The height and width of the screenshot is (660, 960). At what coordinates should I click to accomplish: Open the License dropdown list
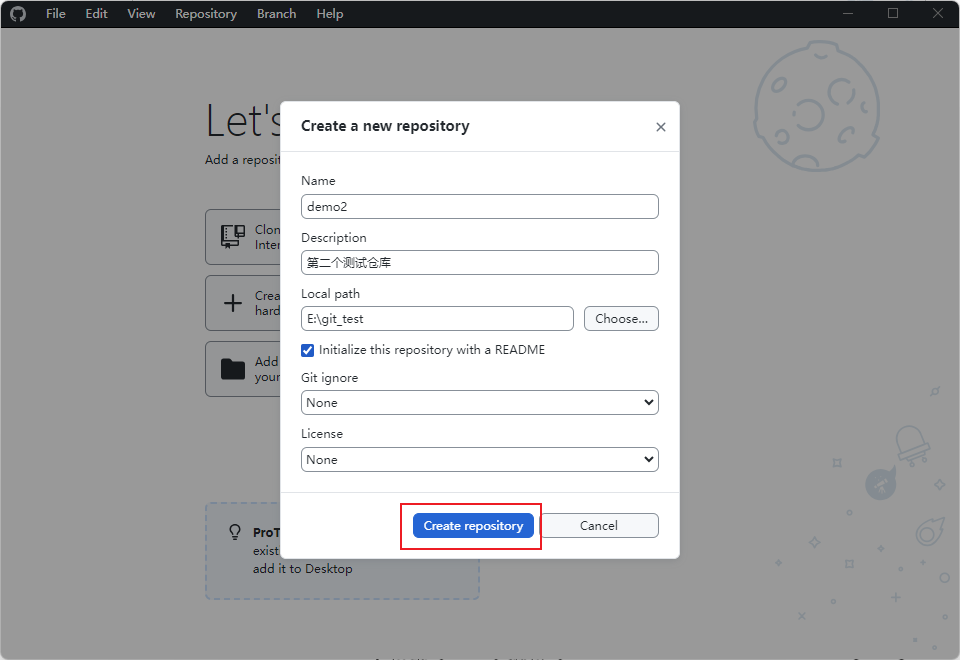pyautogui.click(x=479, y=460)
